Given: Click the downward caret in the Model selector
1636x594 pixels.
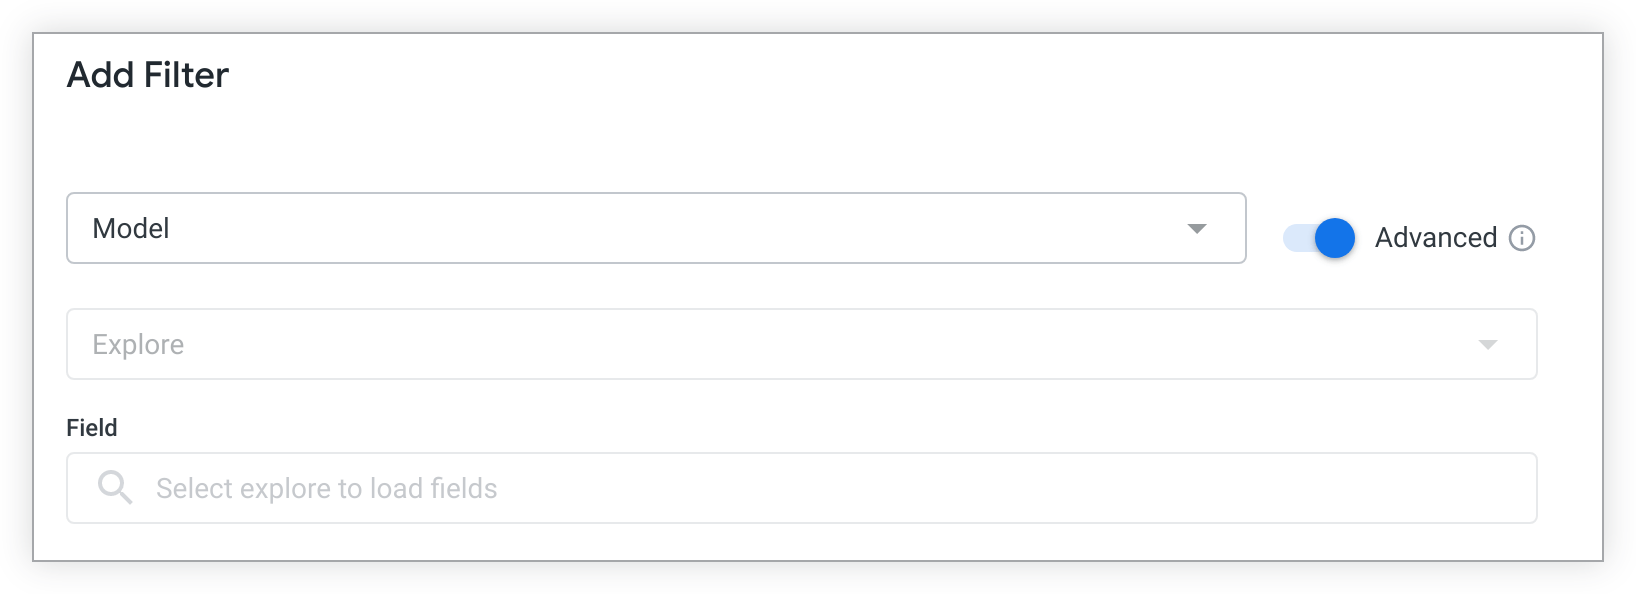Looking at the screenshot, I should pos(1197,228).
